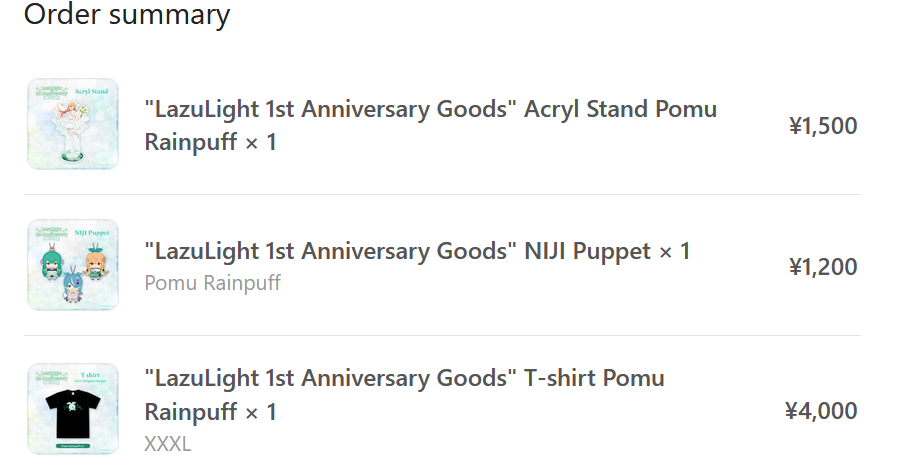Click the Acryl Stand product thumbnail
The image size is (901, 469).
(x=73, y=124)
